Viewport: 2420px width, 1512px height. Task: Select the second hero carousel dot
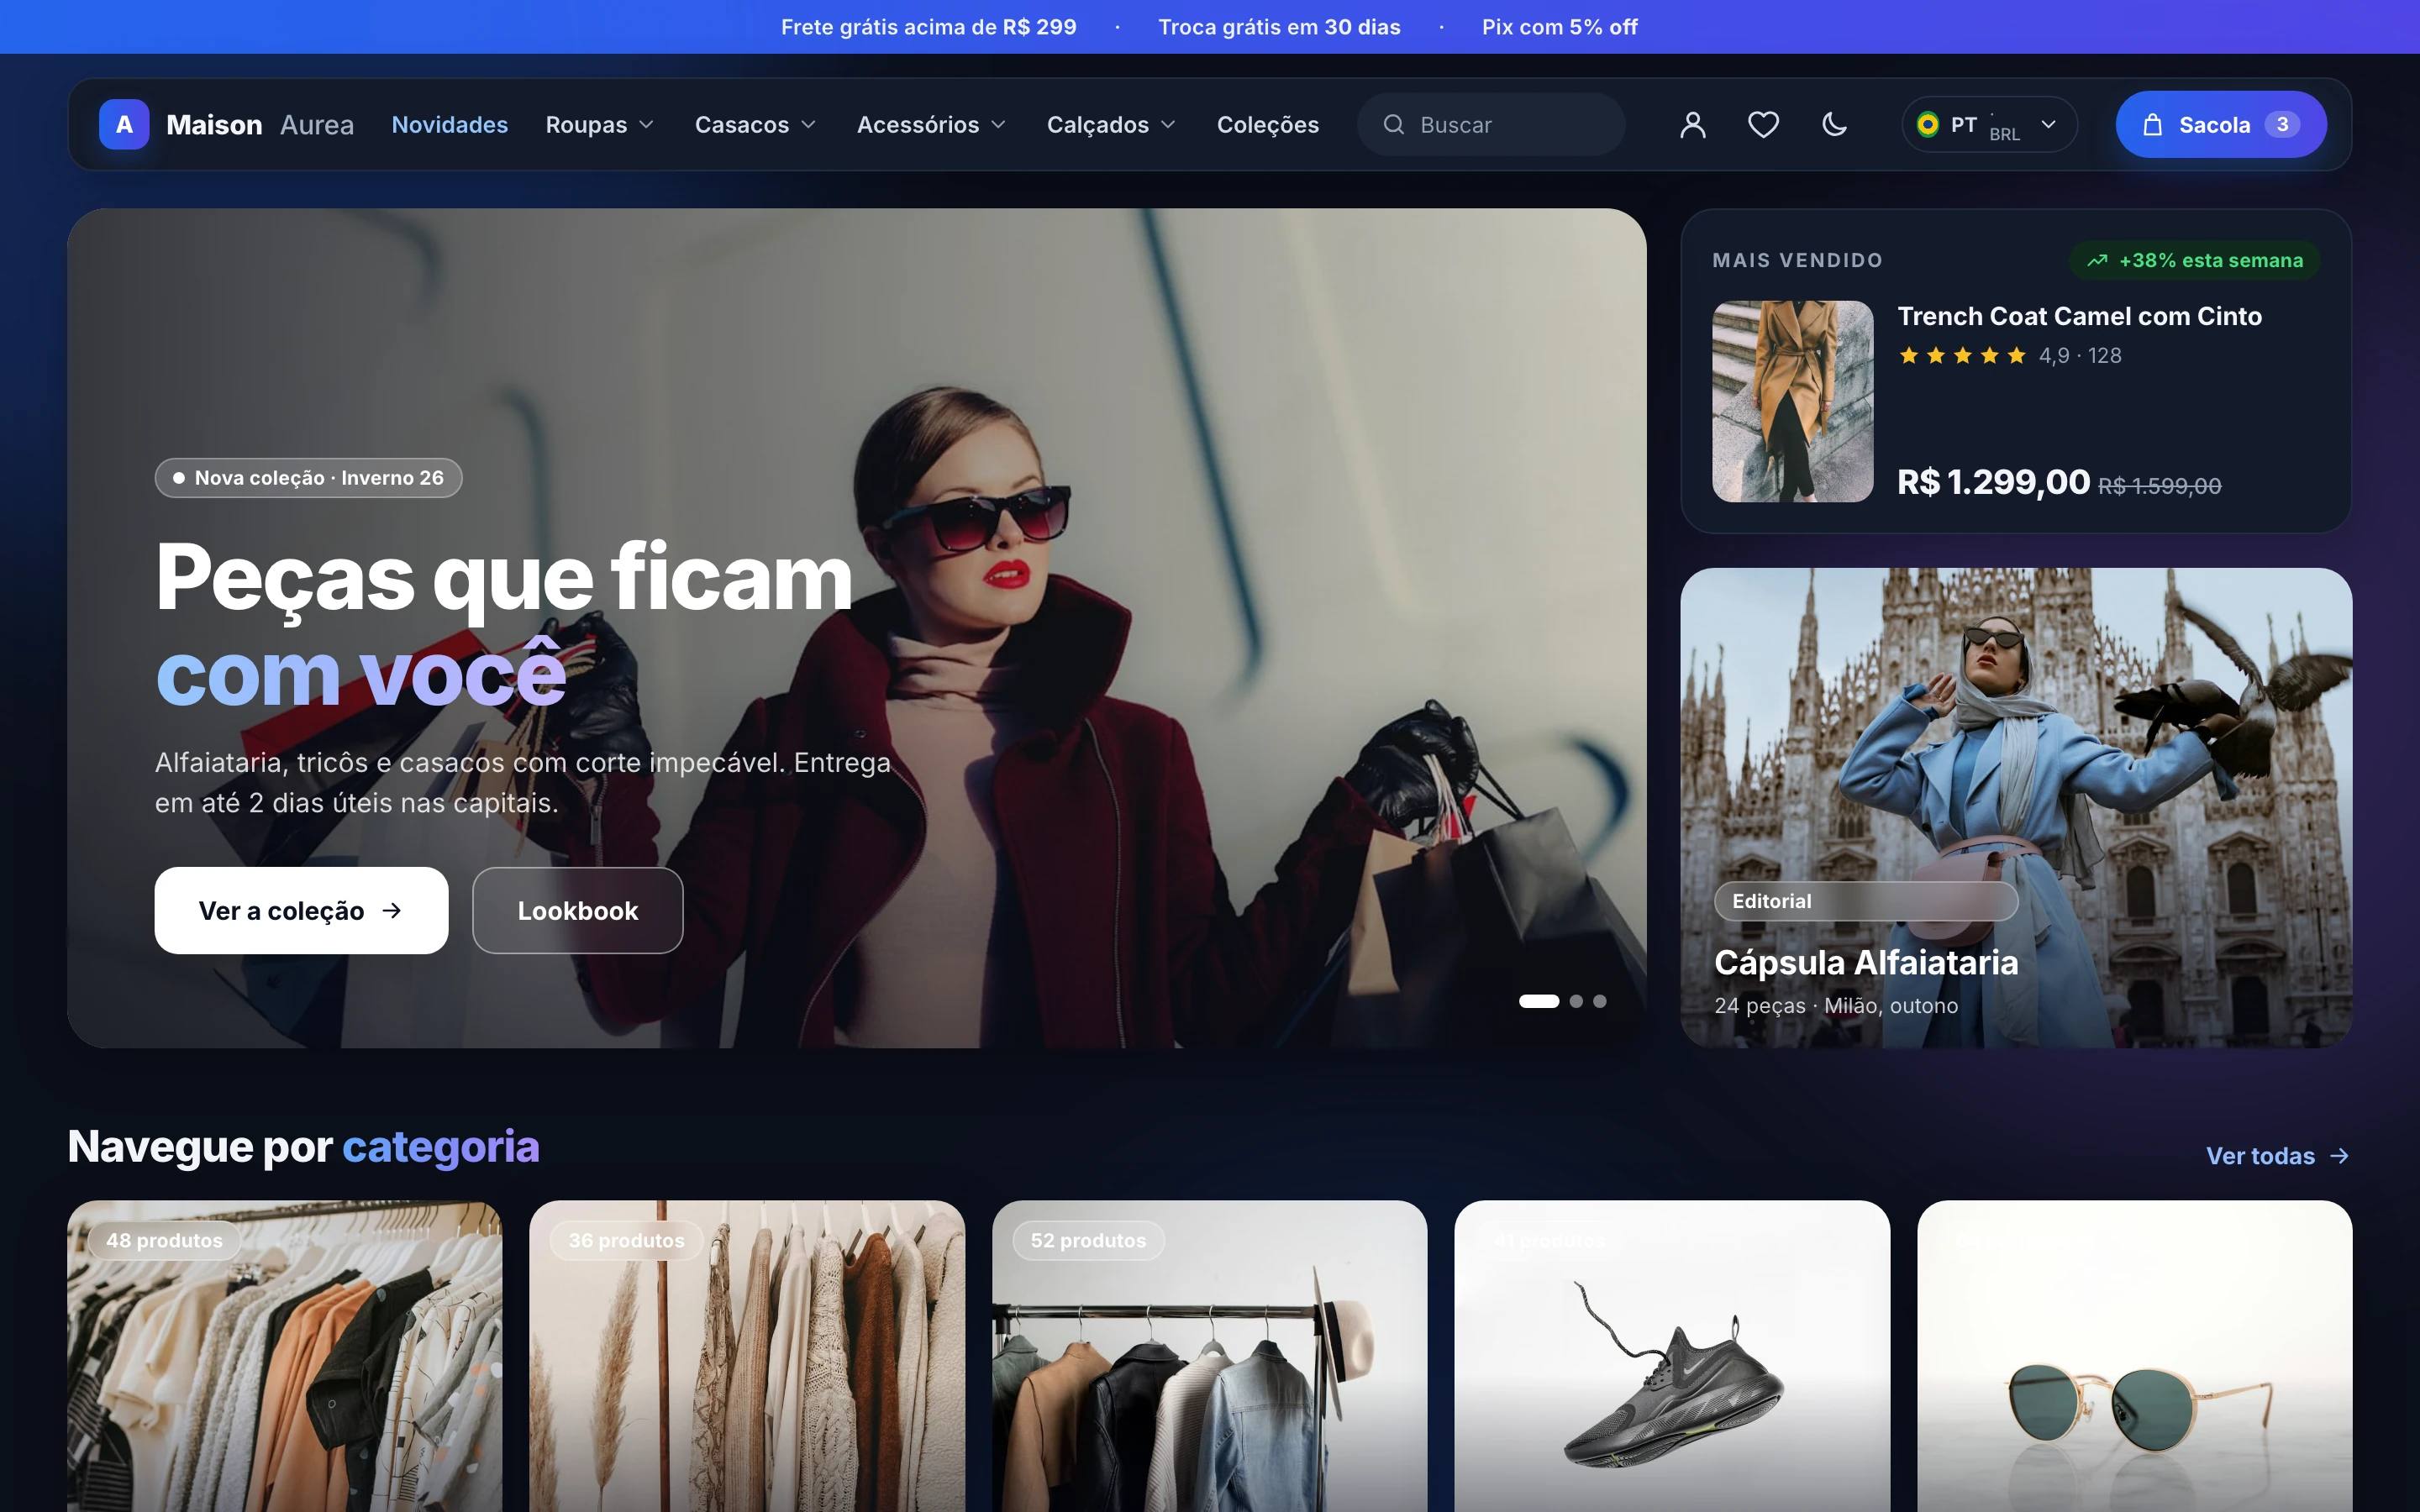(1576, 1001)
